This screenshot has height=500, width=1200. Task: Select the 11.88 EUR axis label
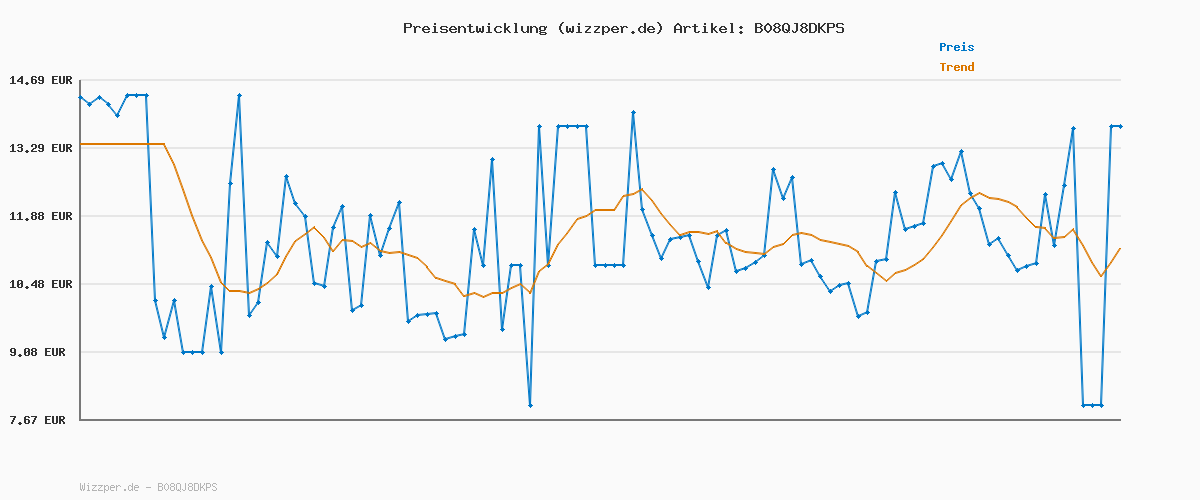[x=41, y=216]
